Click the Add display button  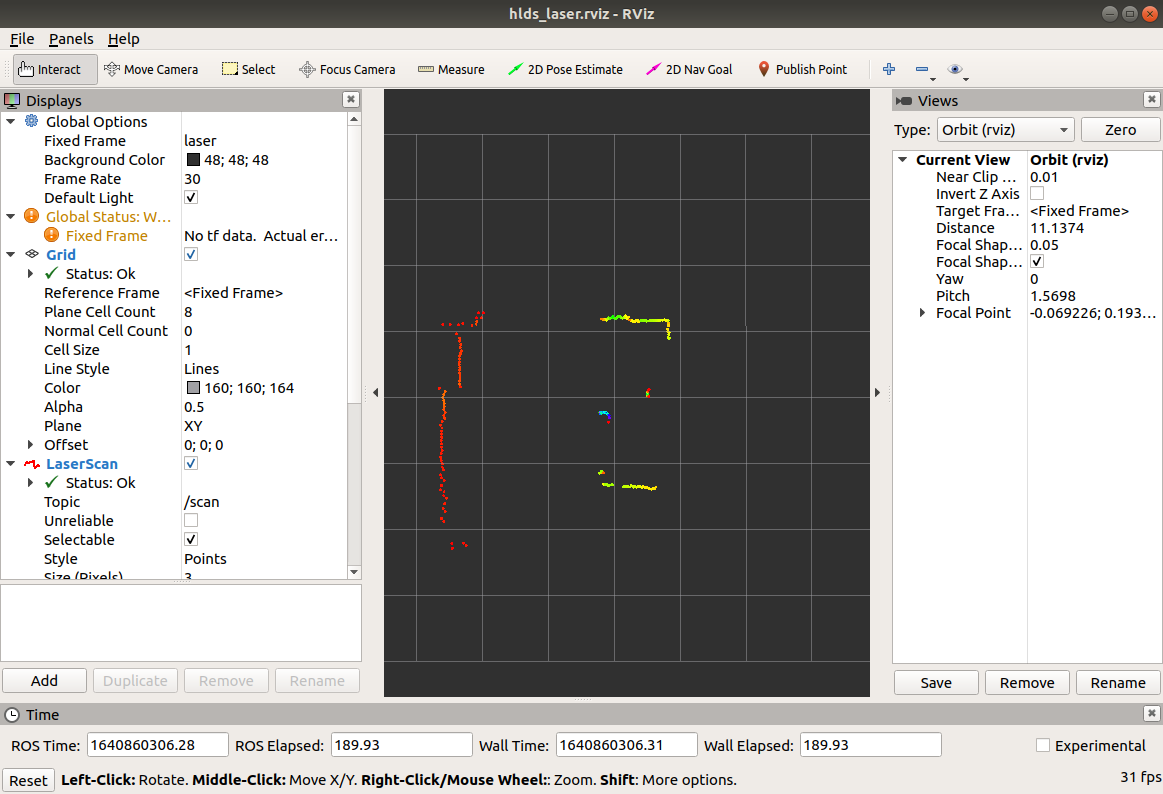[45, 681]
